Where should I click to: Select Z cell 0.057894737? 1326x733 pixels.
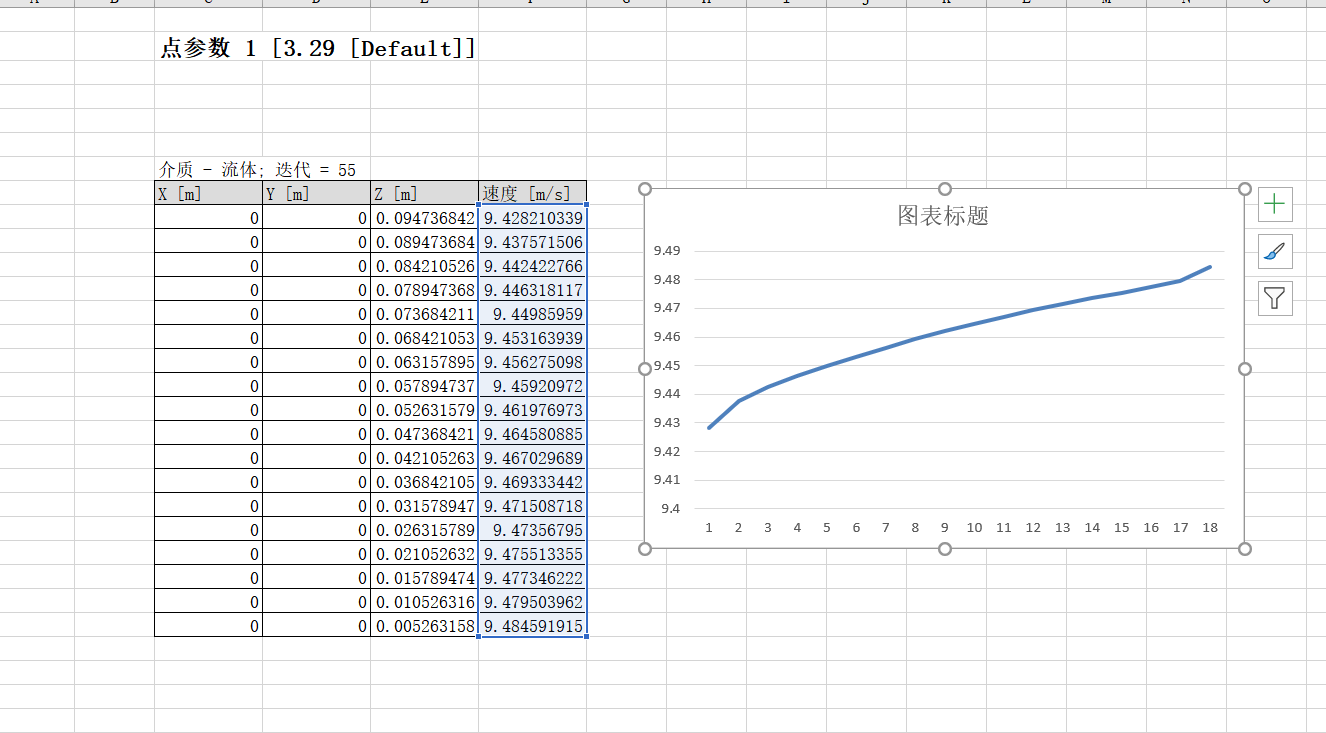[x=424, y=386]
